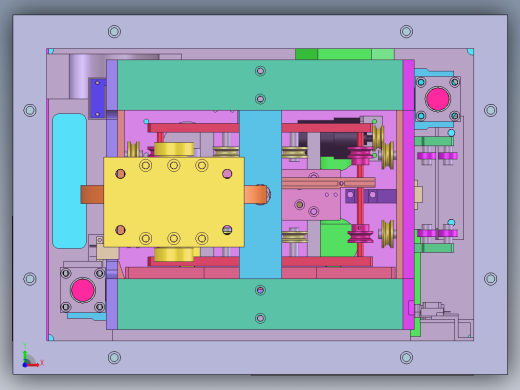Select the lower teal plate
Viewport: 520px width, 390px height.
click(260, 304)
